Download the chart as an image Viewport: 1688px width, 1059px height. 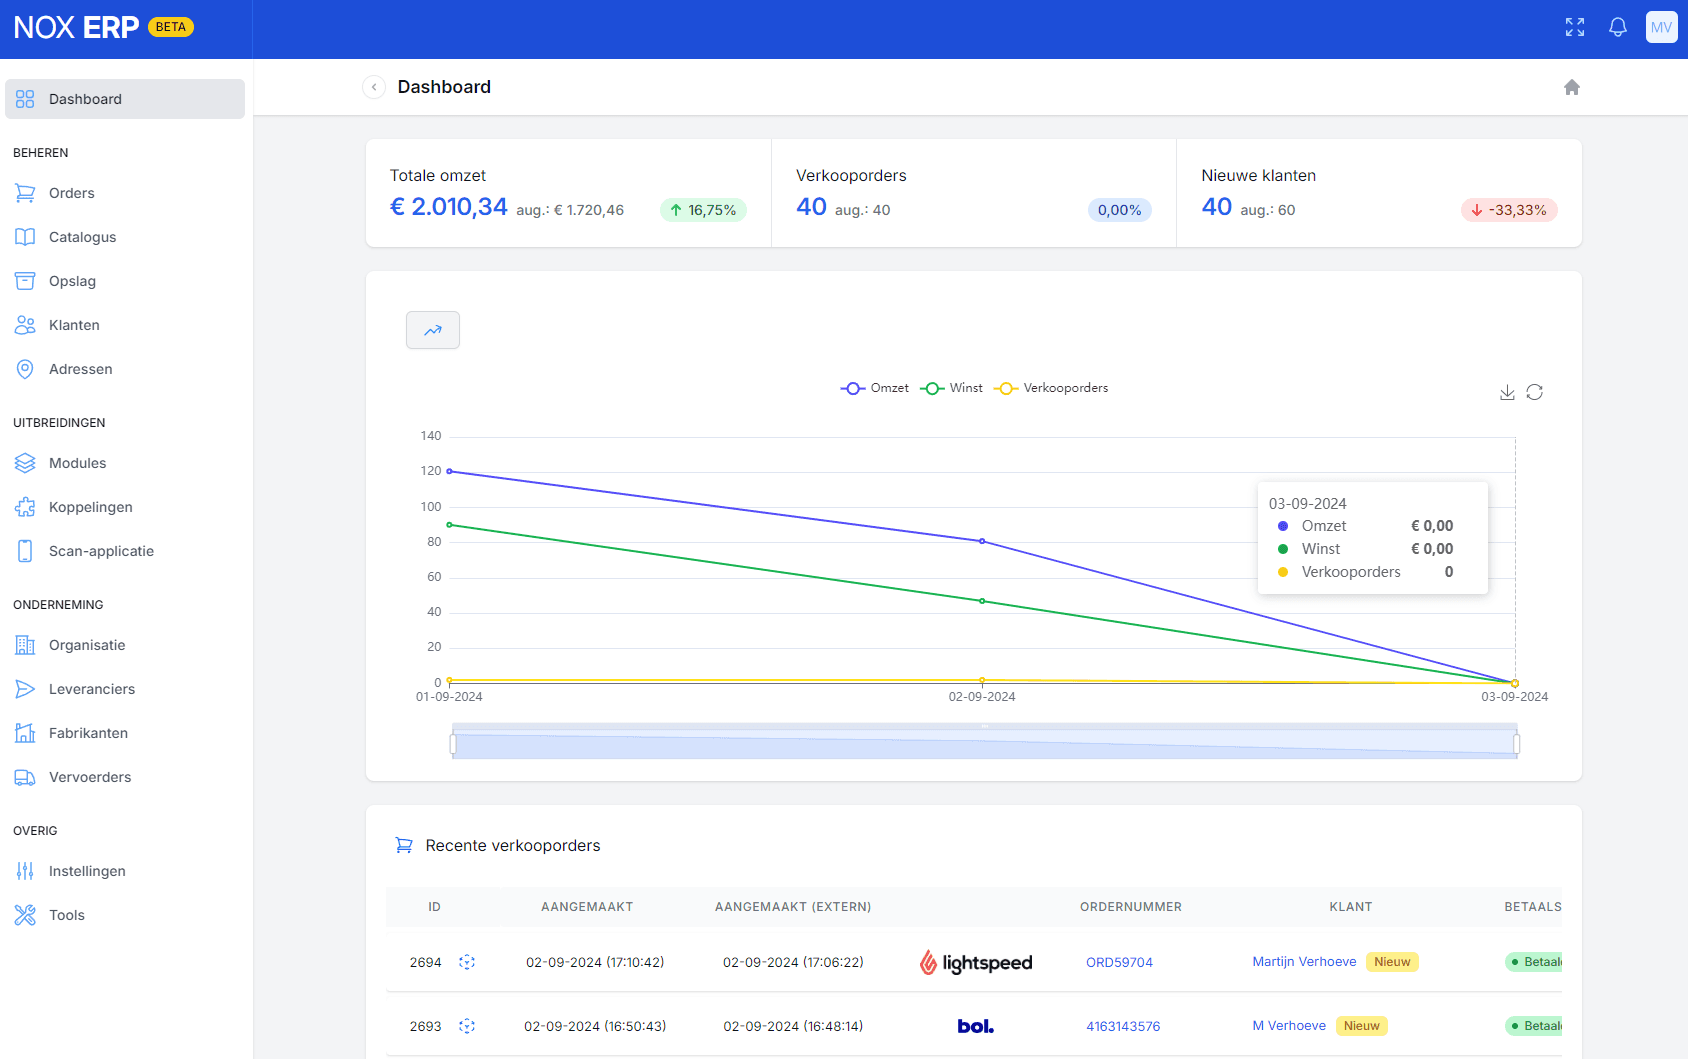(1507, 392)
